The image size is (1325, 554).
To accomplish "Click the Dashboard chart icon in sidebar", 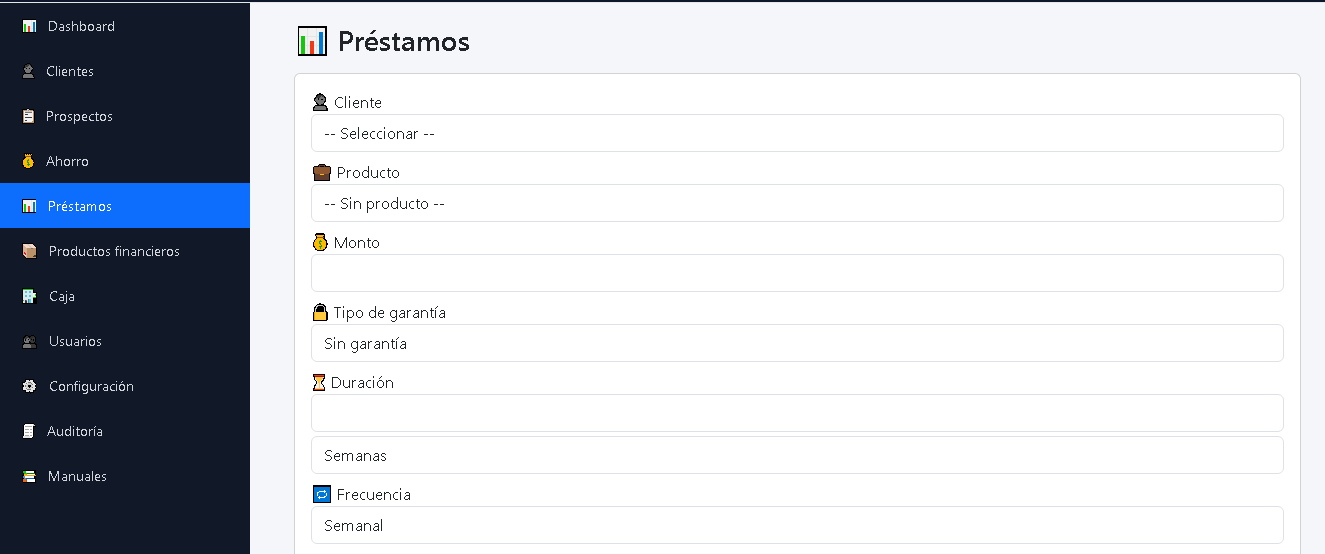I will point(29,26).
